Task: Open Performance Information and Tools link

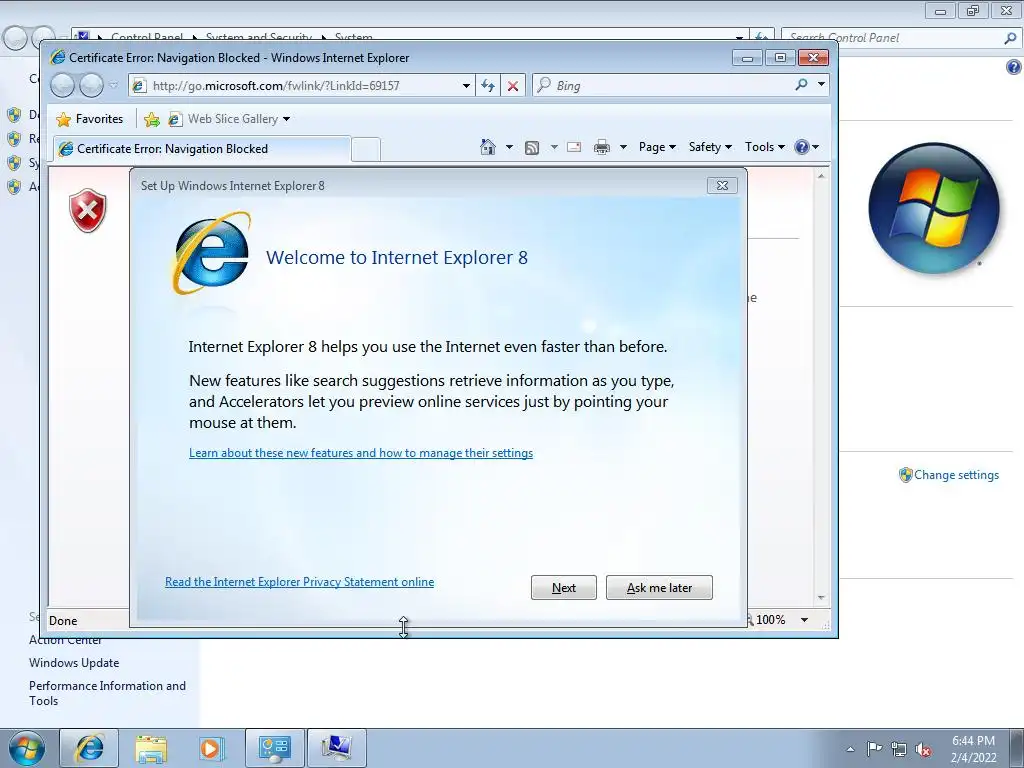Action: 107,693
